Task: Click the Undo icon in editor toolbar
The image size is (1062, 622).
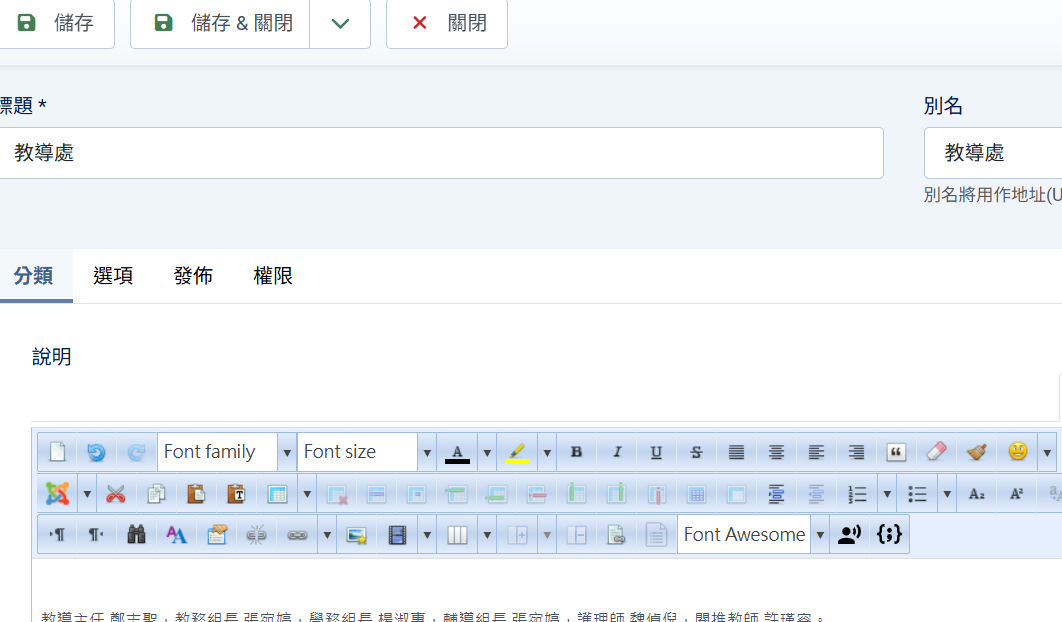Action: 96,452
